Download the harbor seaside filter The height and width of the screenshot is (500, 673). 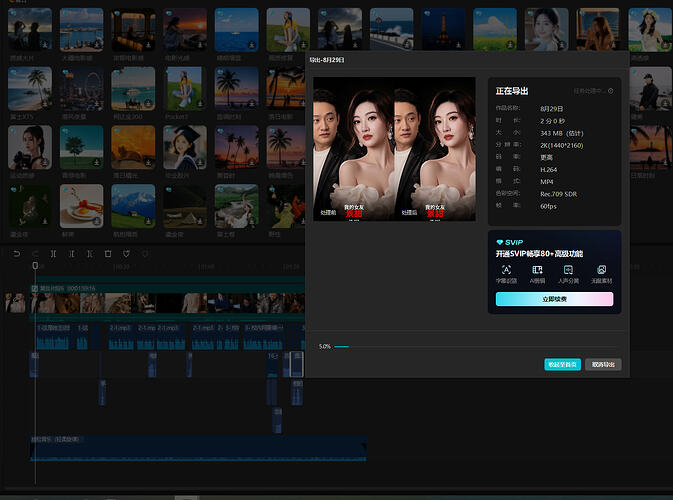coord(97,45)
